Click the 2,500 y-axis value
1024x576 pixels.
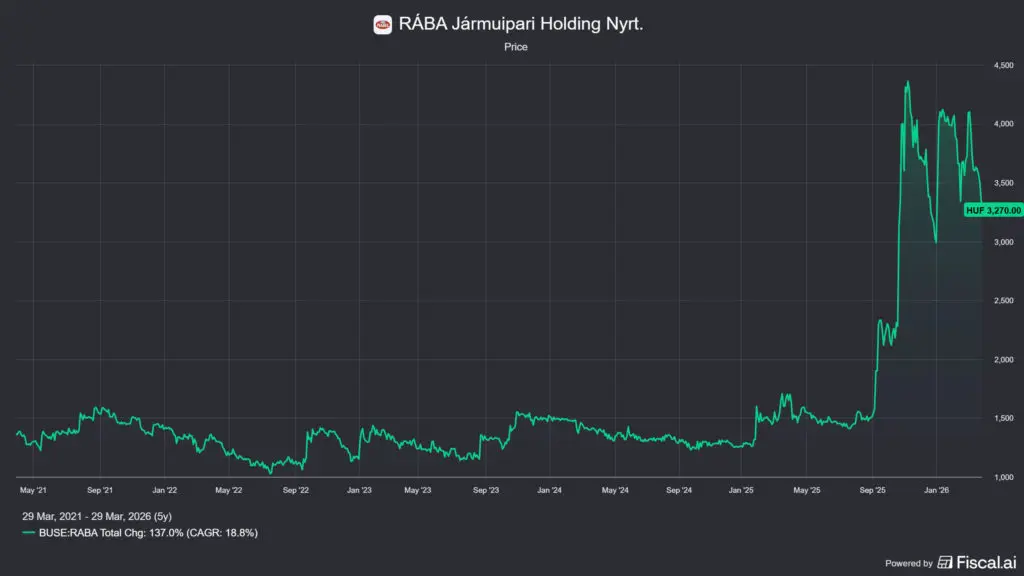click(1004, 301)
